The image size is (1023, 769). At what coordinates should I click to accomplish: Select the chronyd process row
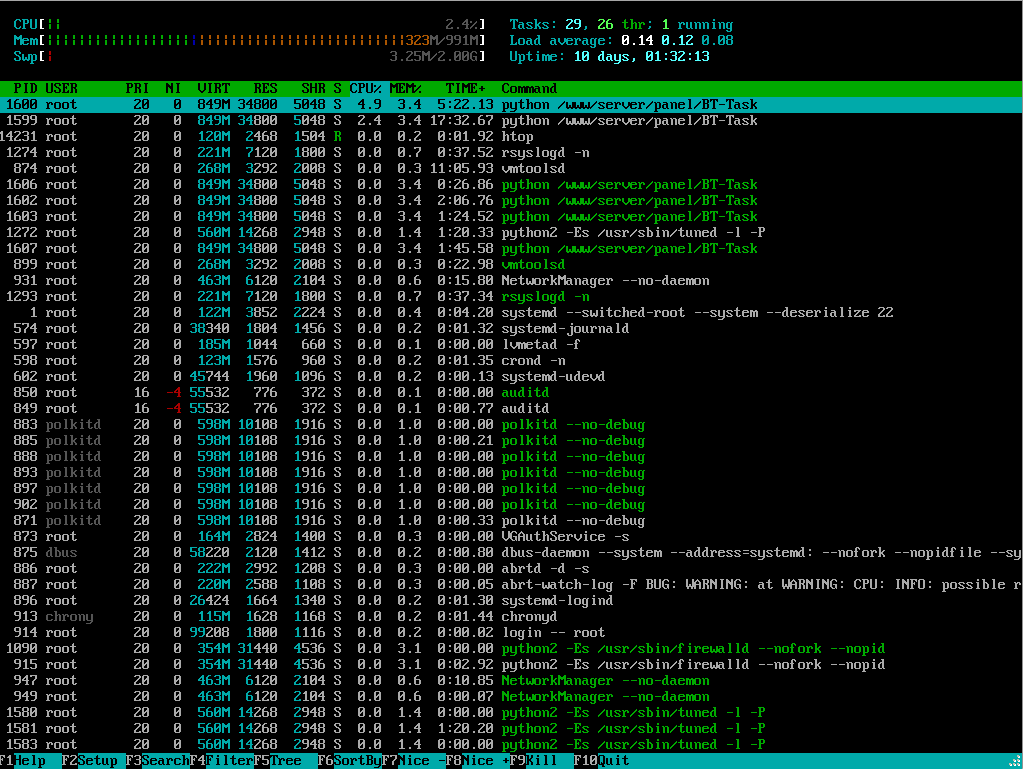tap(511, 616)
